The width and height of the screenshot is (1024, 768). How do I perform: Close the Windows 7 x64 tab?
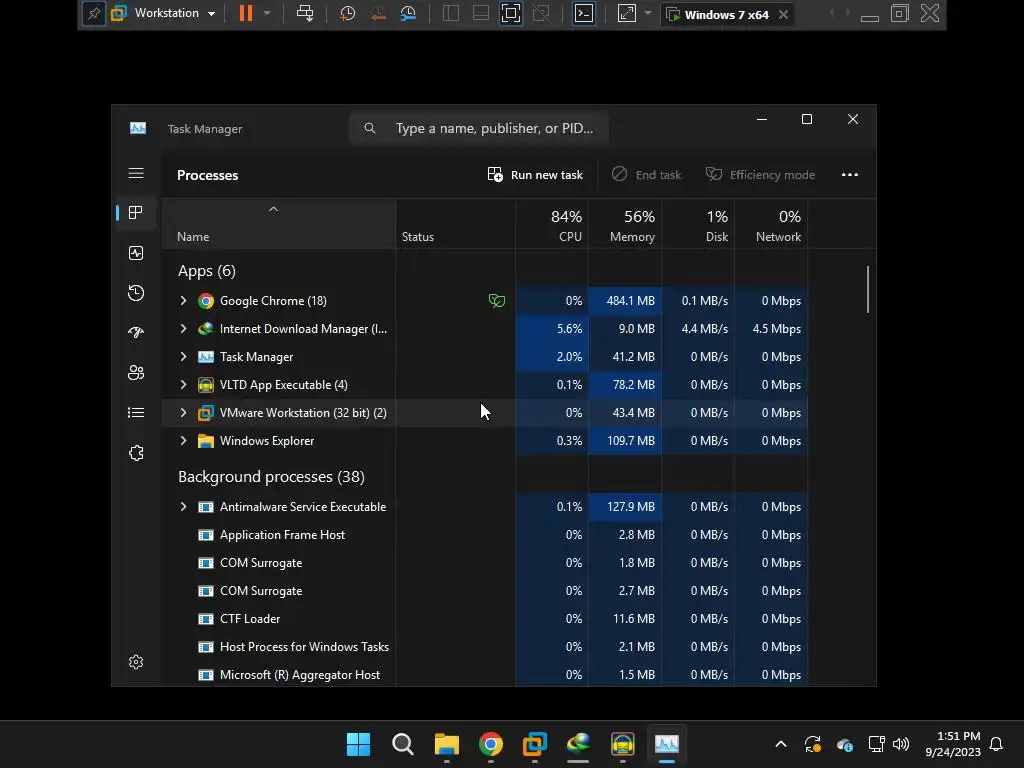tap(783, 14)
